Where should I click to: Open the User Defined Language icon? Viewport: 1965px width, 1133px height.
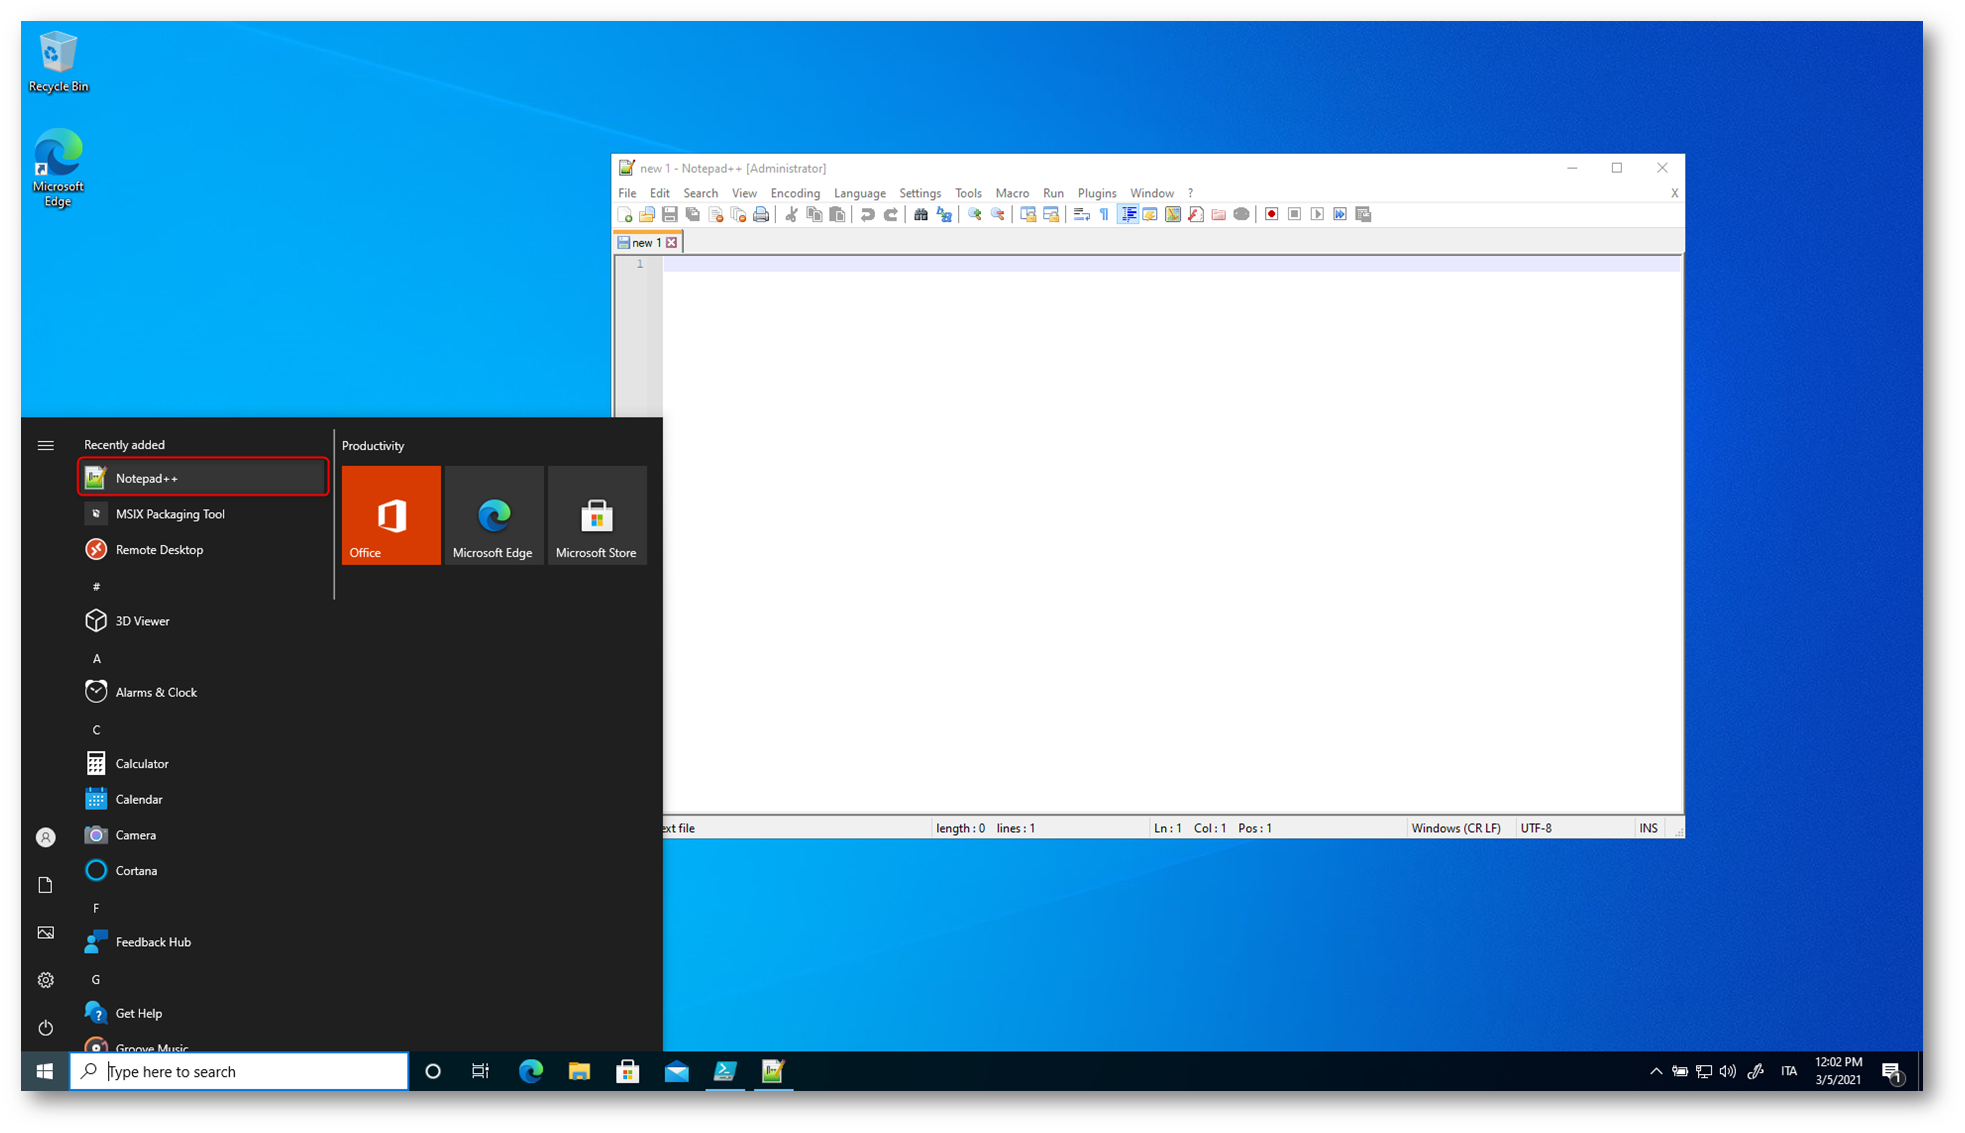click(x=1150, y=215)
